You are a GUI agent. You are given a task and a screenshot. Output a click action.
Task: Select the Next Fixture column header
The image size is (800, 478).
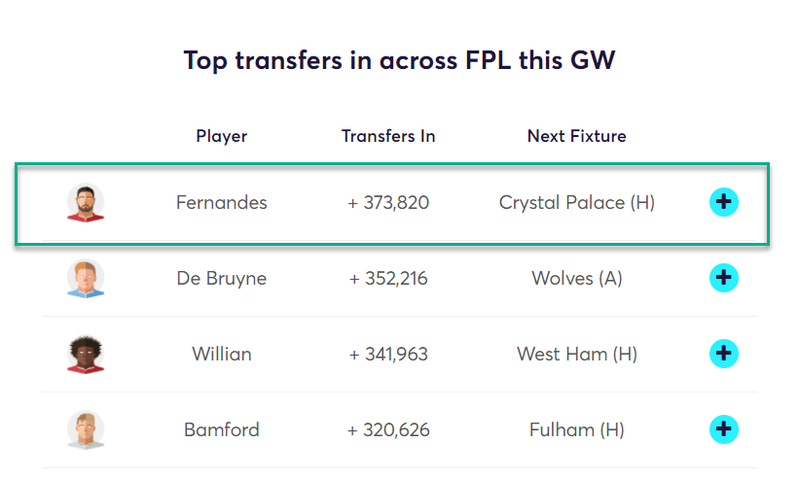577,136
